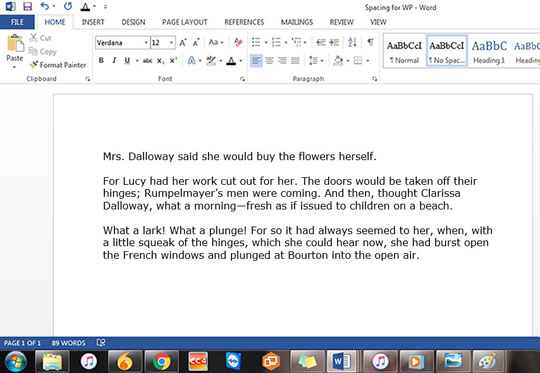540x373 pixels.
Task: Grow font size with the larger A icon
Action: pyautogui.click(x=183, y=43)
